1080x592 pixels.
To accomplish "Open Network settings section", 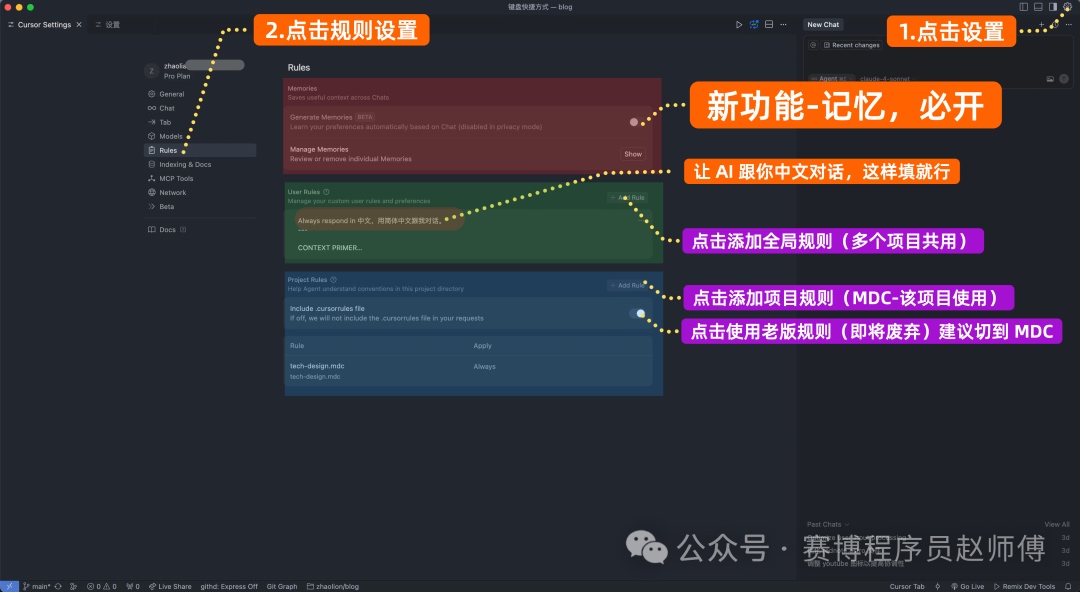I will [200, 193].
